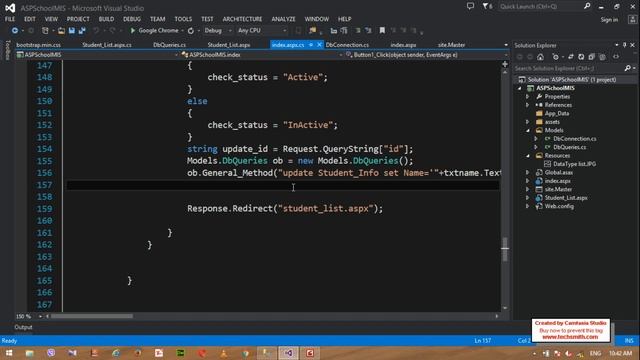This screenshot has height=360, width=640.
Task: Toggle pin on index.aspx.cs tab
Action: click(x=311, y=45)
